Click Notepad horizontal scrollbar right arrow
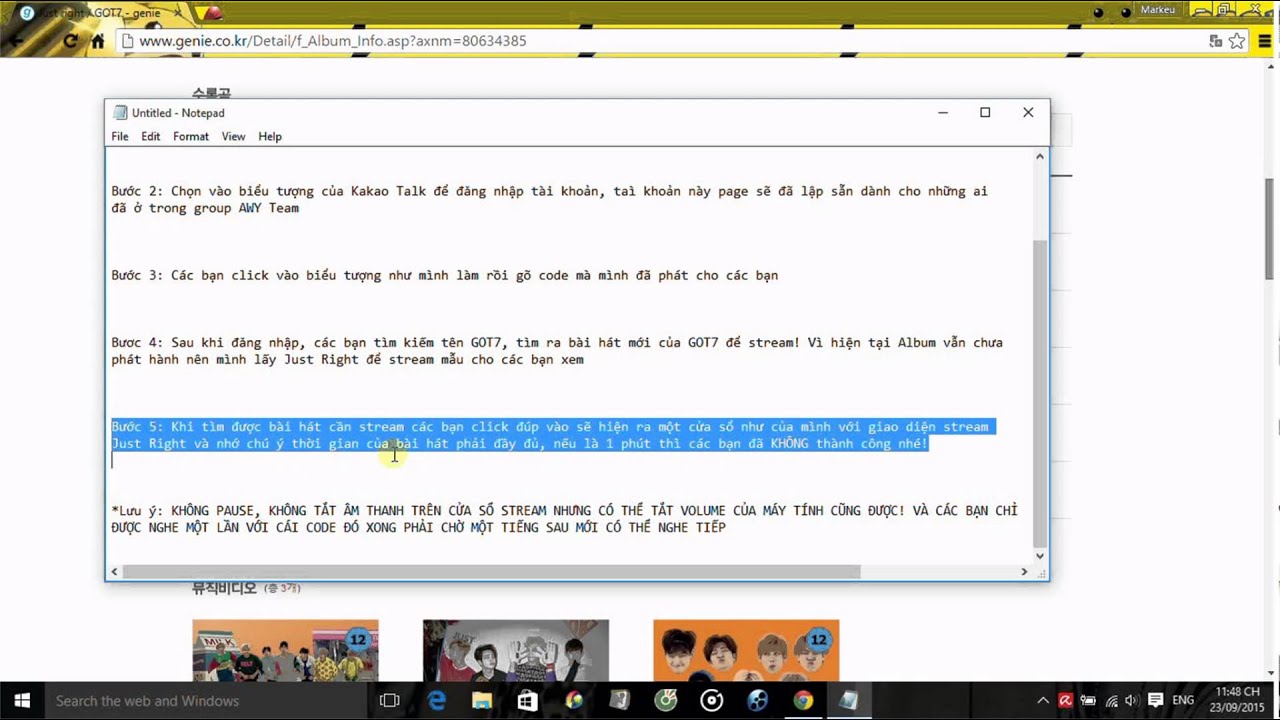Viewport: 1280px width, 720px height. tap(1024, 572)
